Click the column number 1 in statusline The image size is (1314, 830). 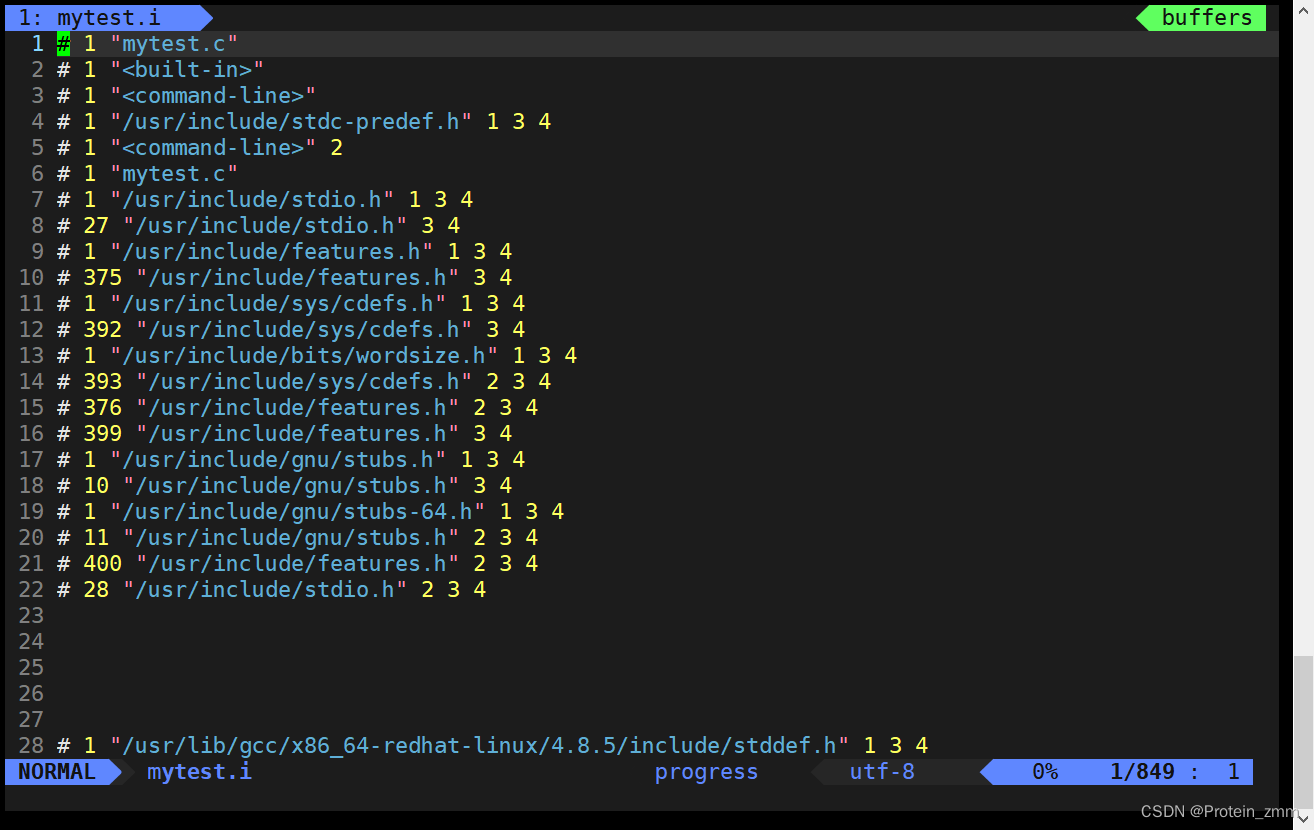pos(1233,772)
